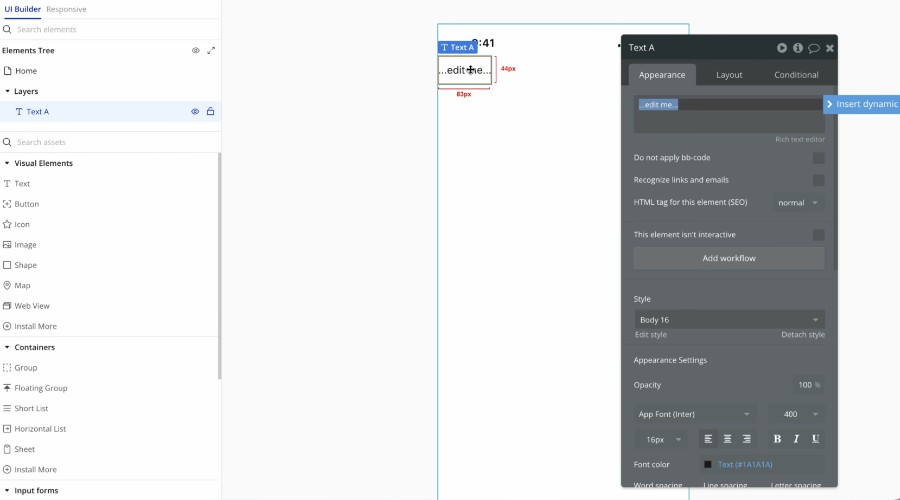The height and width of the screenshot is (500, 900).
Task: Enable Do not apply bb-code checkbox
Action: click(818, 158)
